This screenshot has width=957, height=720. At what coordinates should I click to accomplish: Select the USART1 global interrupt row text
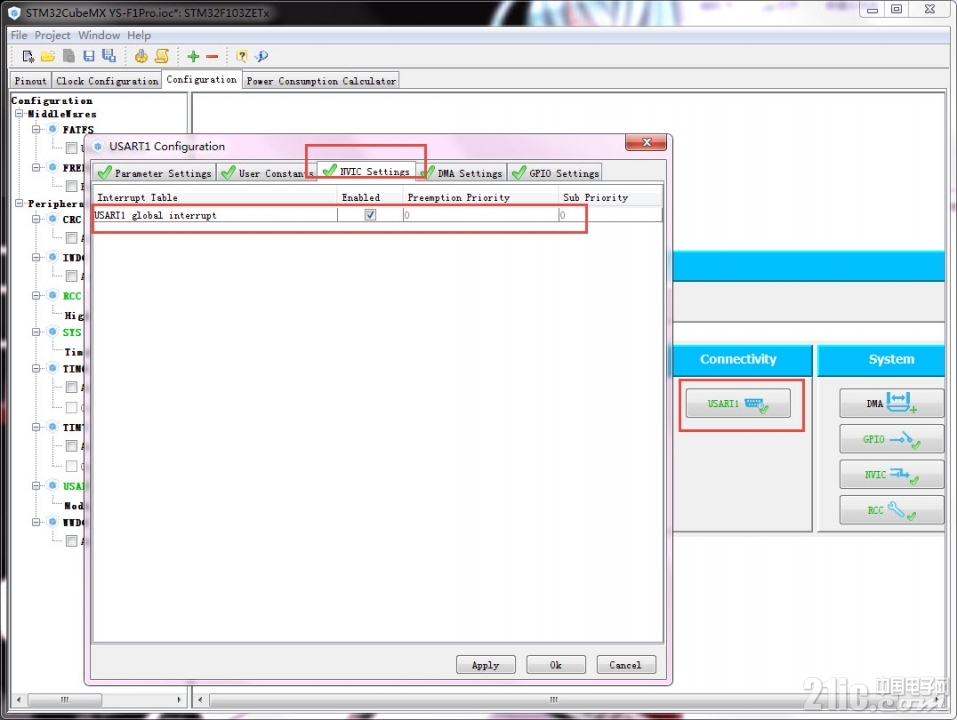[156, 215]
